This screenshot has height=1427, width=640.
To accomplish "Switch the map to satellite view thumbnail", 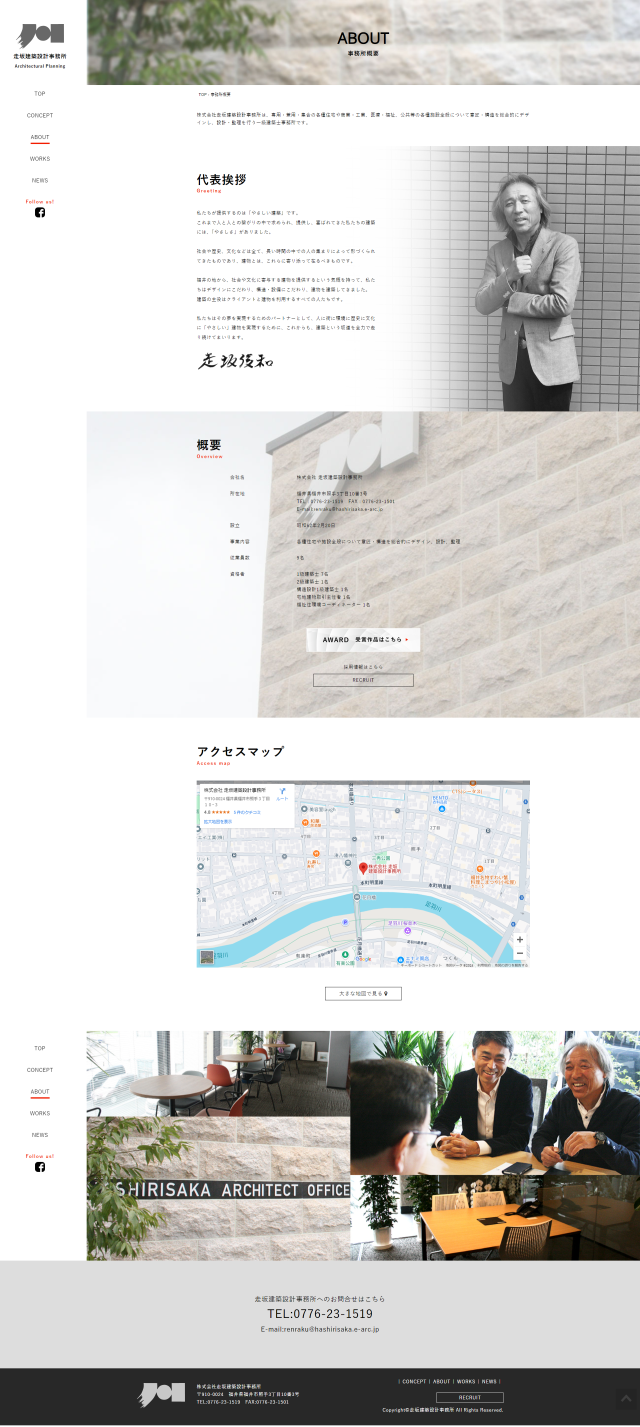I will (207, 957).
